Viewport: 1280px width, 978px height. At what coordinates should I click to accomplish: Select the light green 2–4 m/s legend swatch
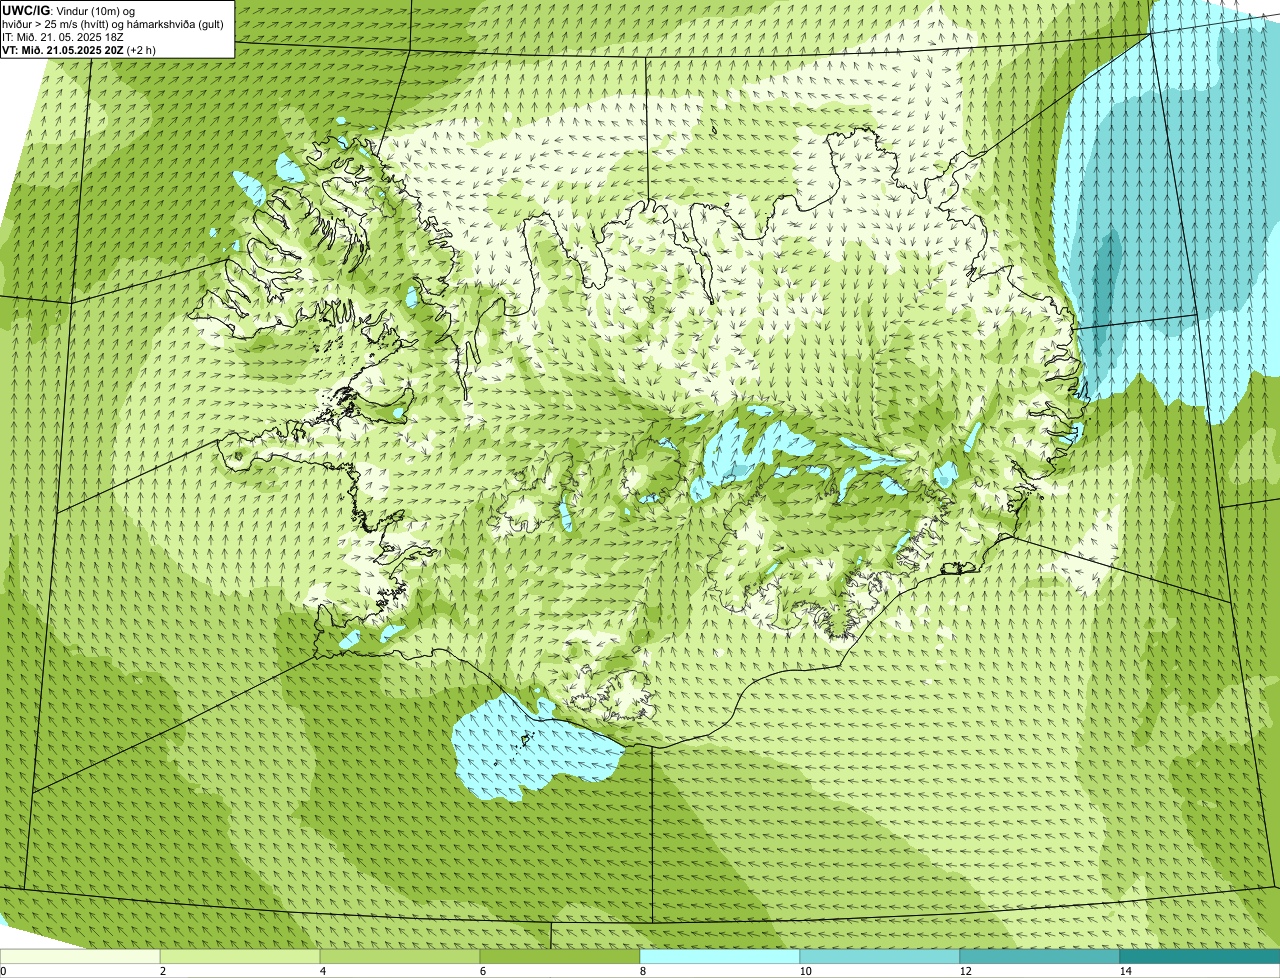(x=240, y=956)
